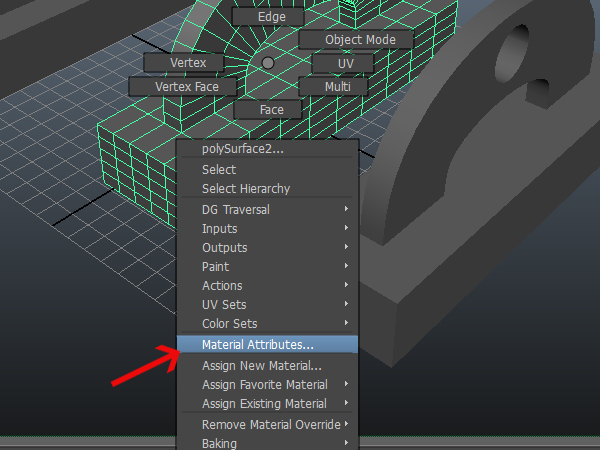
Task: Open the Actions submenu
Action: pyautogui.click(x=267, y=286)
